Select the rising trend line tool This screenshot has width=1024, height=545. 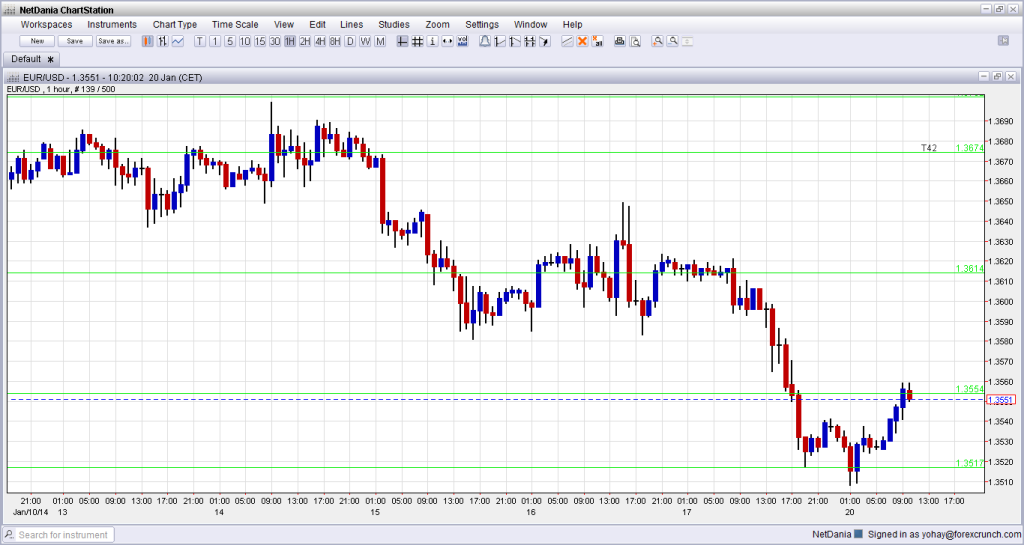tap(500, 41)
